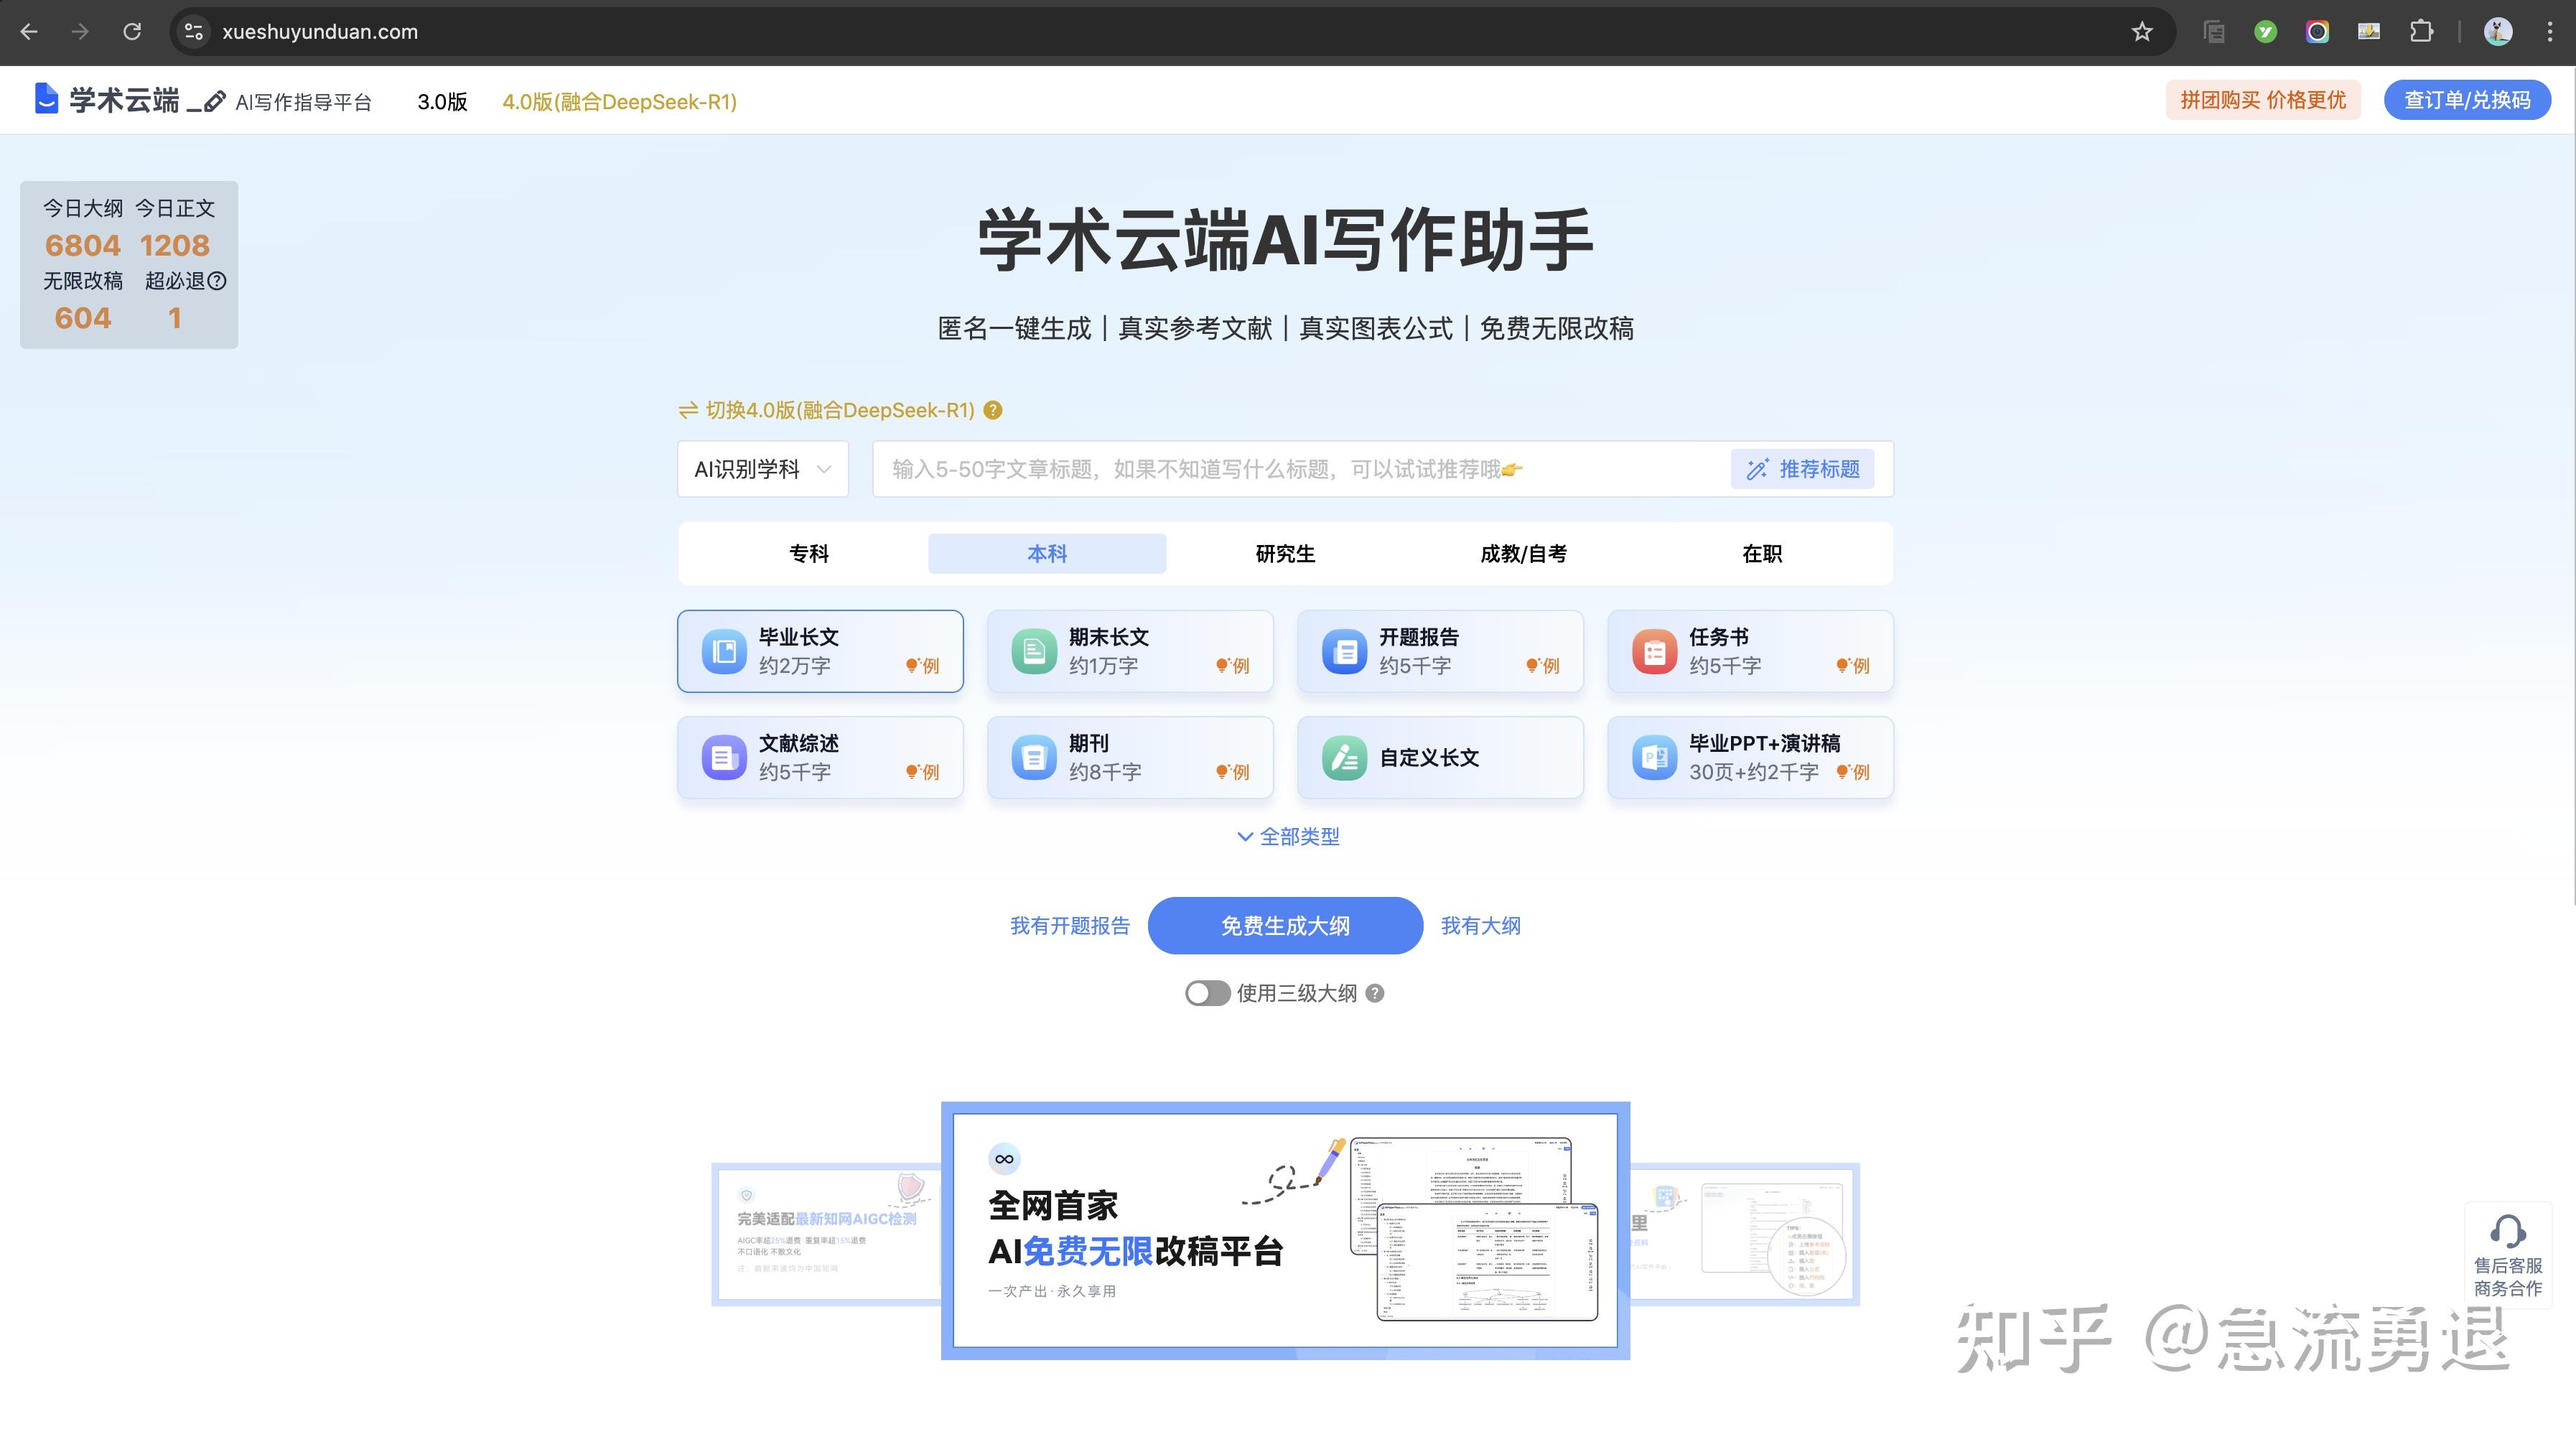Screen dimensions: 2576x1442
Task: Click the 今日正文 count 1208
Action: (175, 245)
